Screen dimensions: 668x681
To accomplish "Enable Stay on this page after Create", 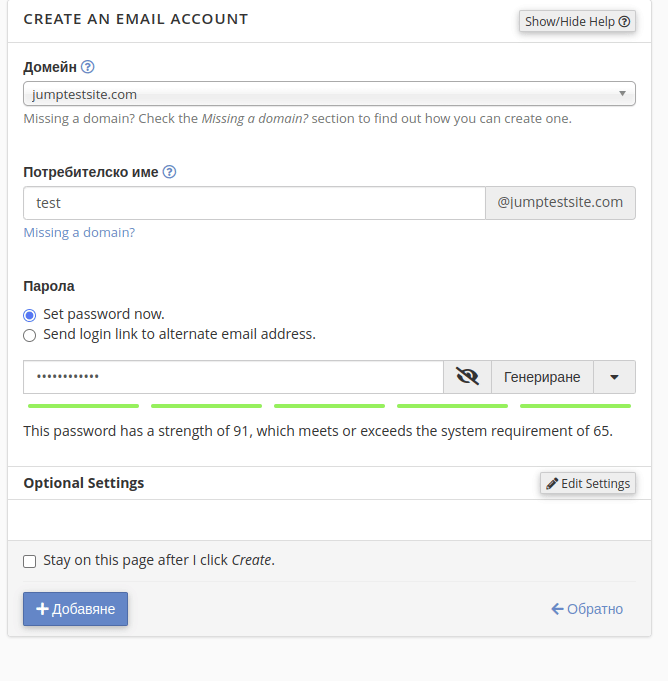I will point(30,561).
